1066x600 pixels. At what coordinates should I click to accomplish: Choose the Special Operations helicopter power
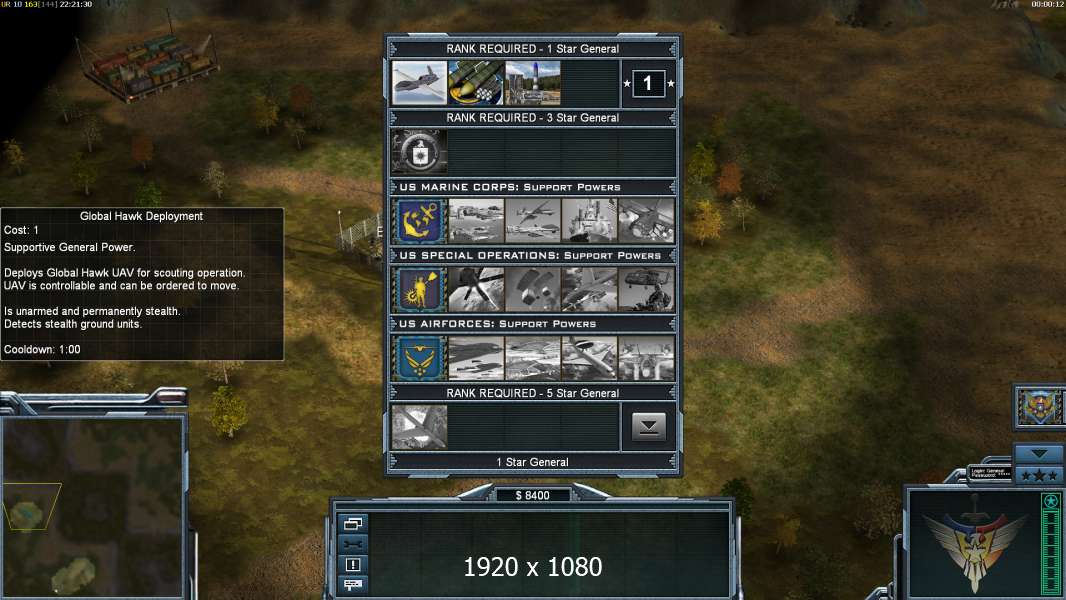(x=647, y=289)
